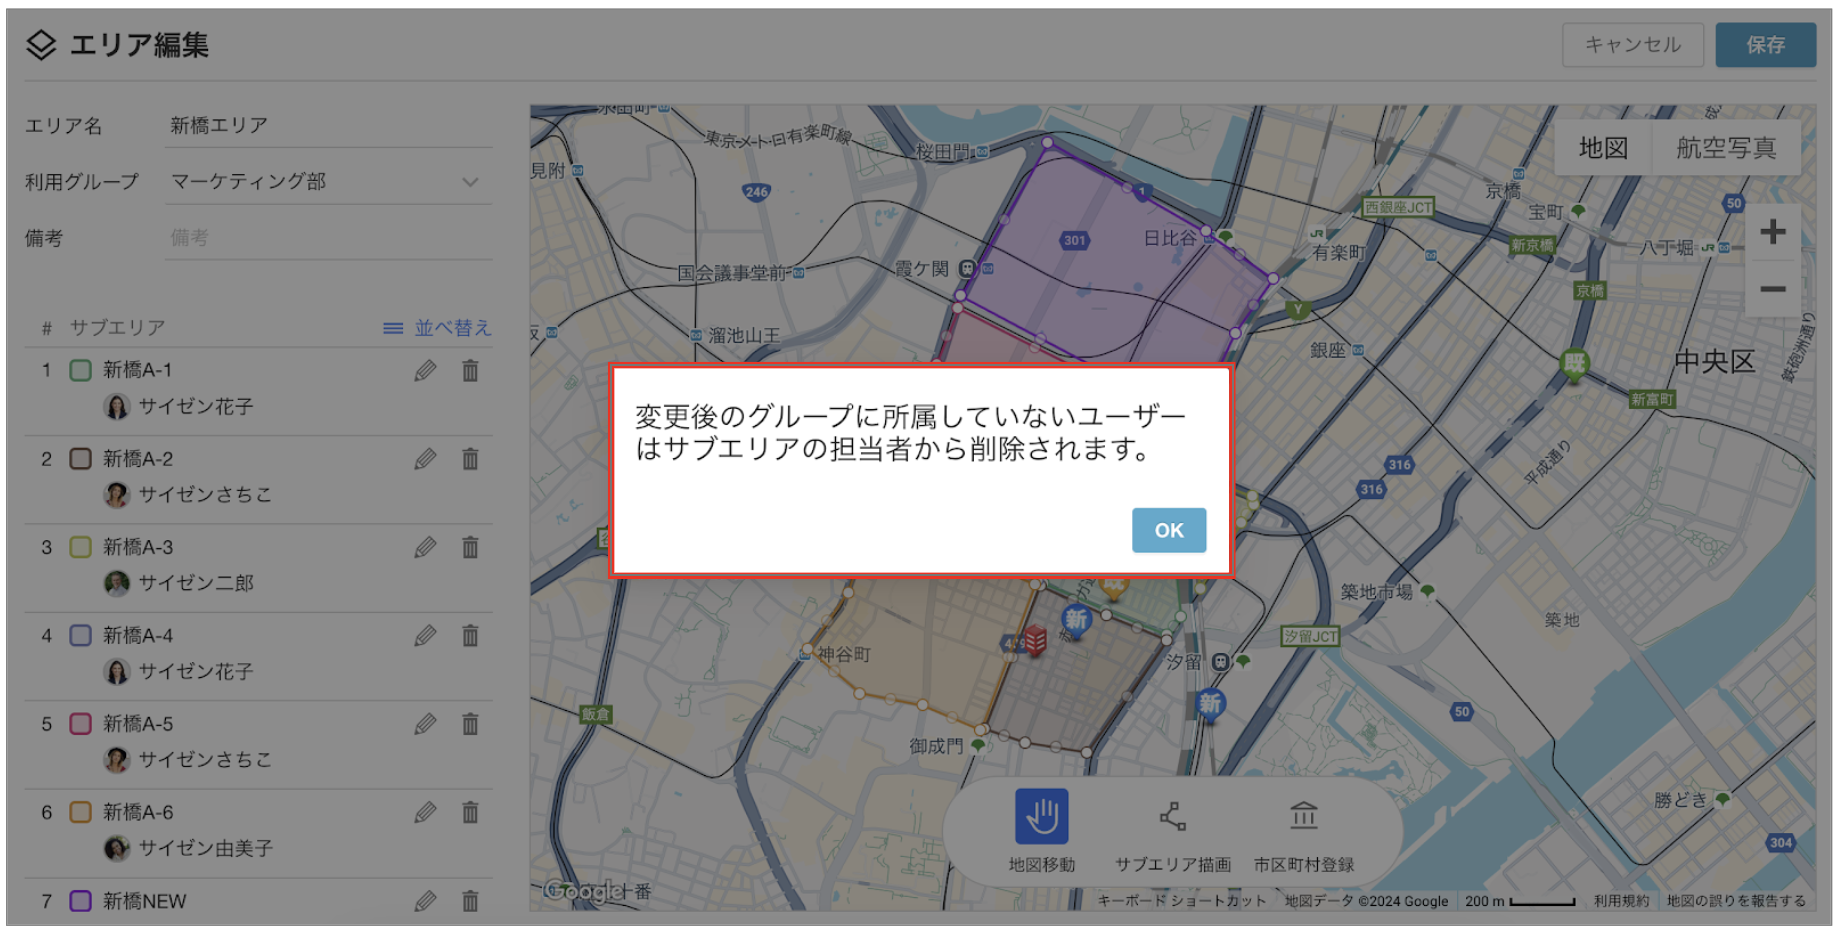
Task: Edit sub-area 新橋A-5 with pencil icon
Action: coord(426,724)
